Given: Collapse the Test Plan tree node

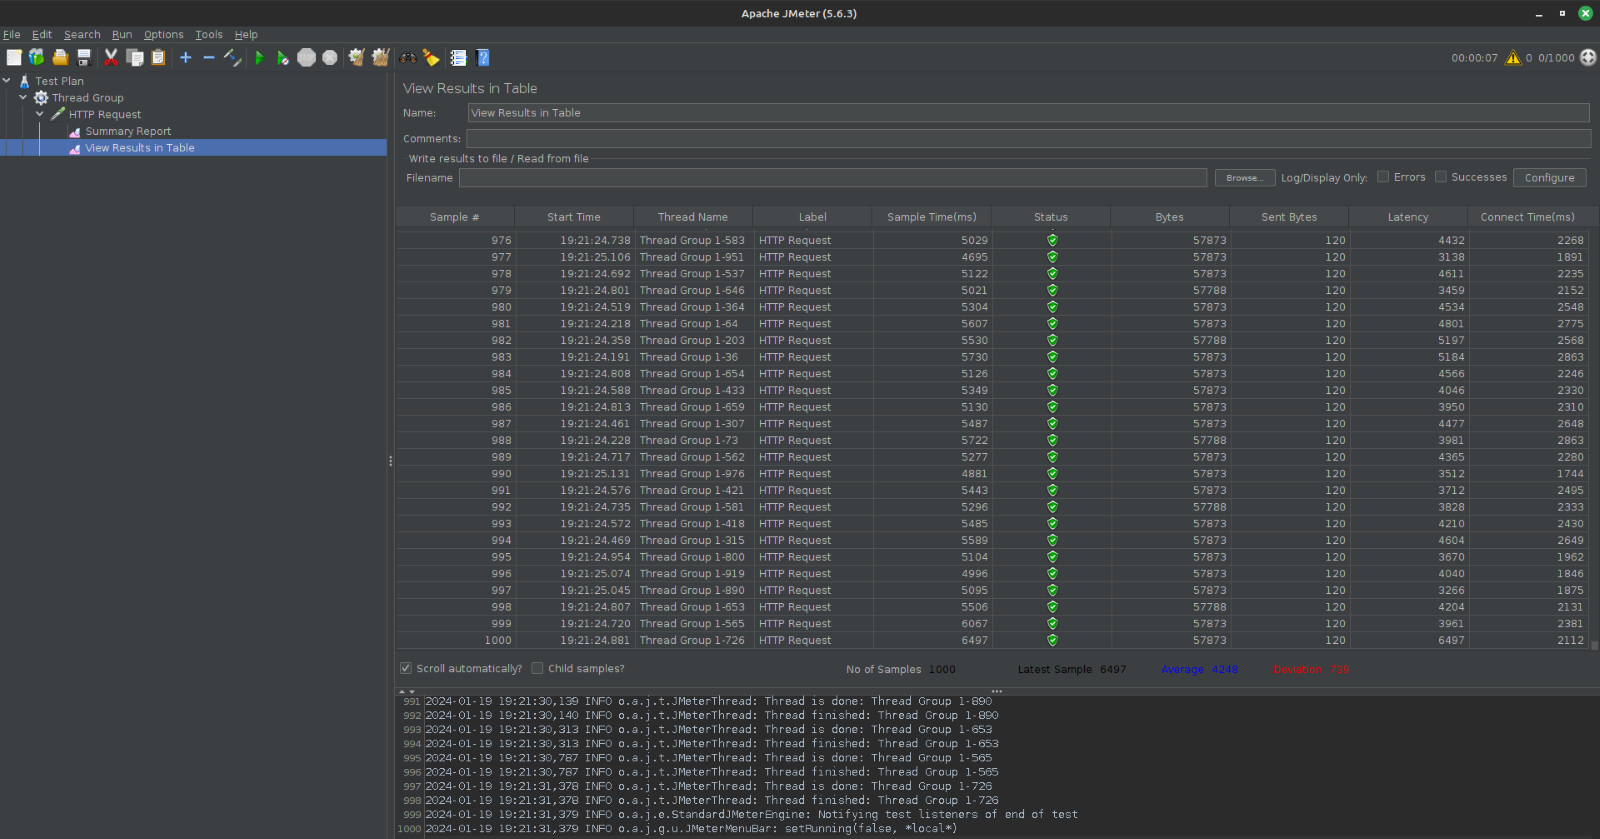Looking at the screenshot, I should 7,81.
